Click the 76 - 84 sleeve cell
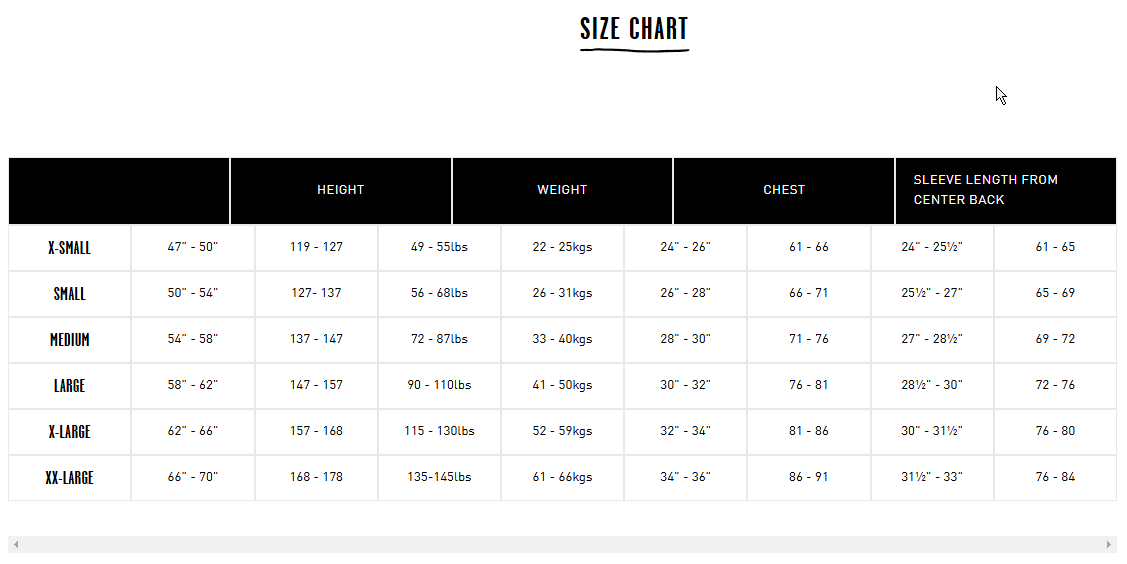 click(x=1055, y=477)
